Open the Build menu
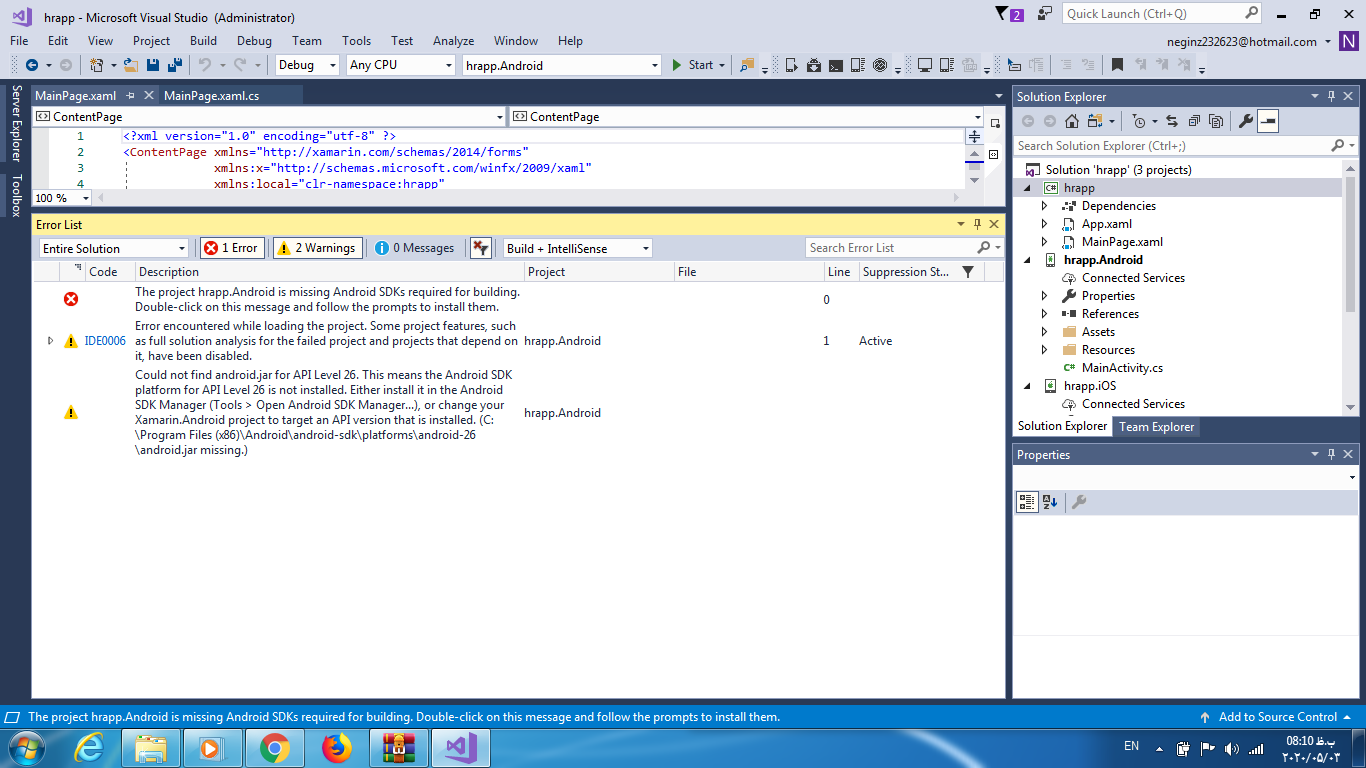Screen dimensions: 1366x768 pyautogui.click(x=203, y=41)
